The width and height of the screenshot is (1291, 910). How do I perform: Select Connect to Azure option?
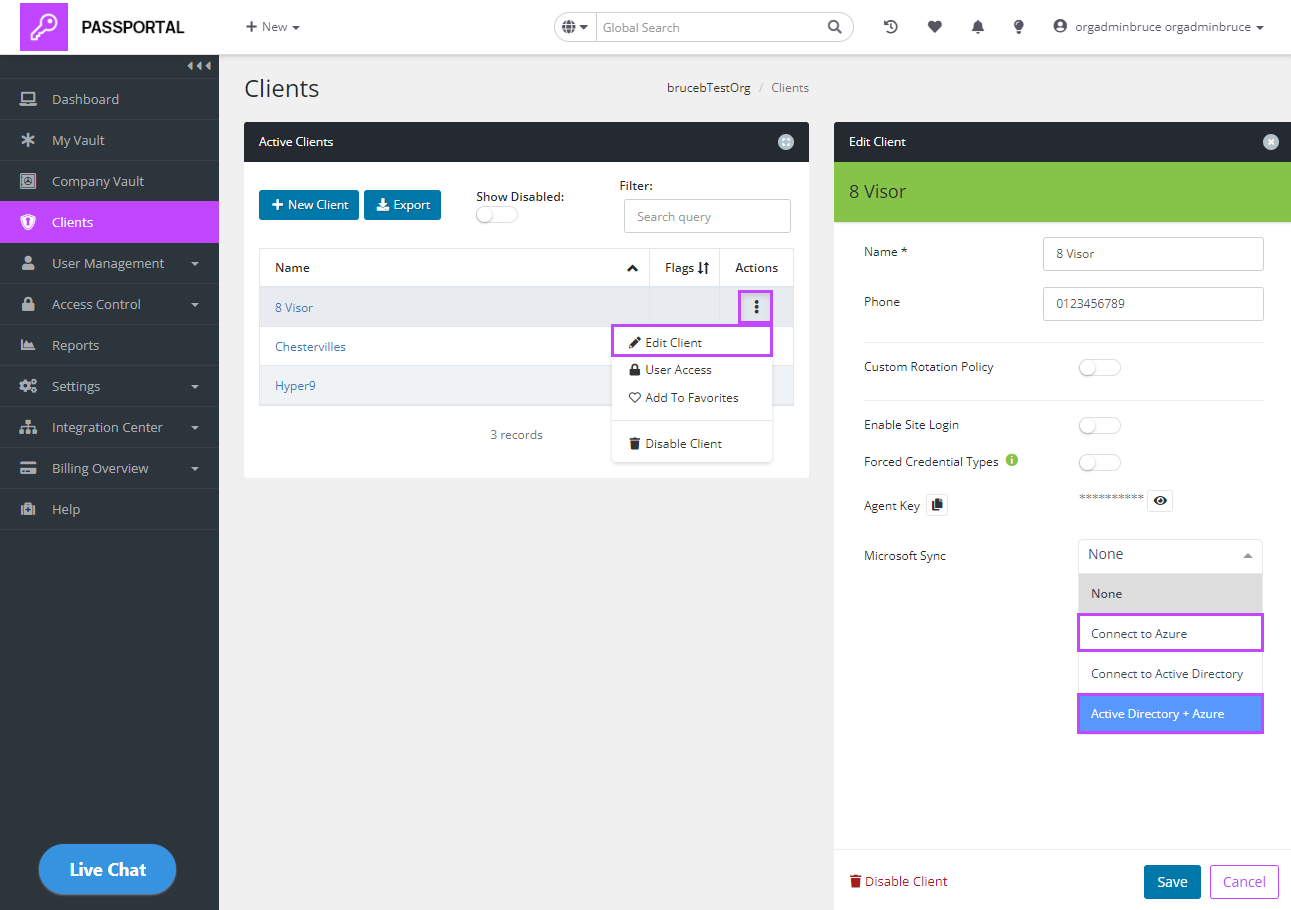point(1170,633)
